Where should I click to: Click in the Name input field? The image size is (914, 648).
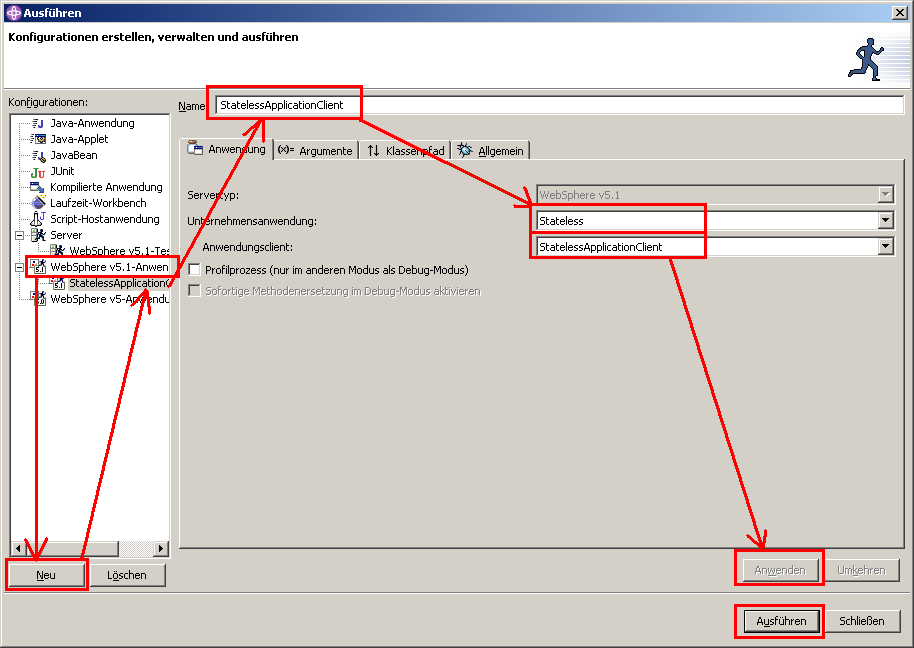click(x=560, y=105)
